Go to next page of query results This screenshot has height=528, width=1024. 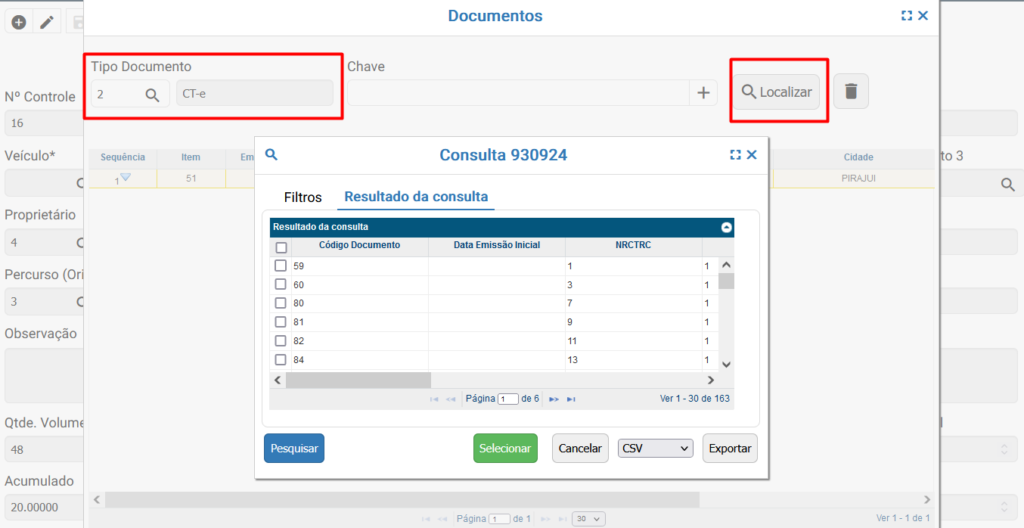pos(553,399)
